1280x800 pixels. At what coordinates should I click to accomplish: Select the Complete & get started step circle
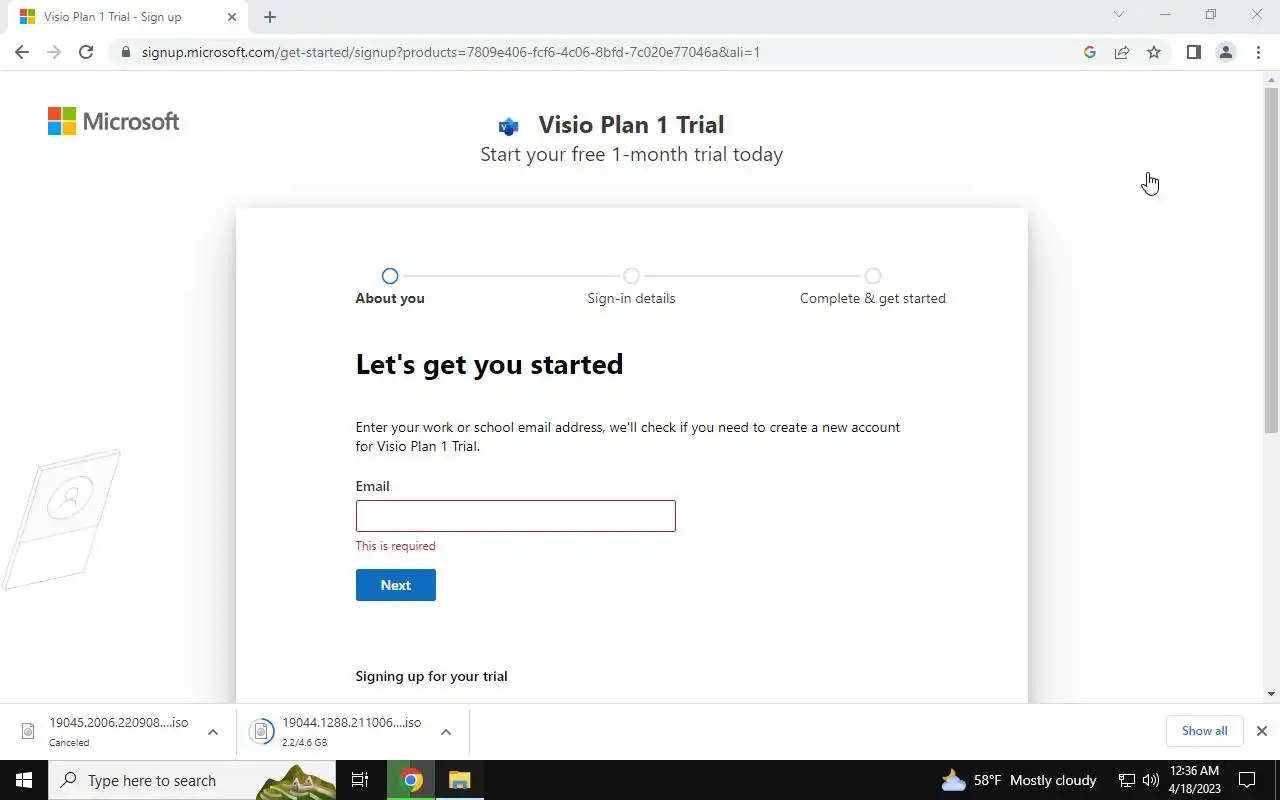873,276
